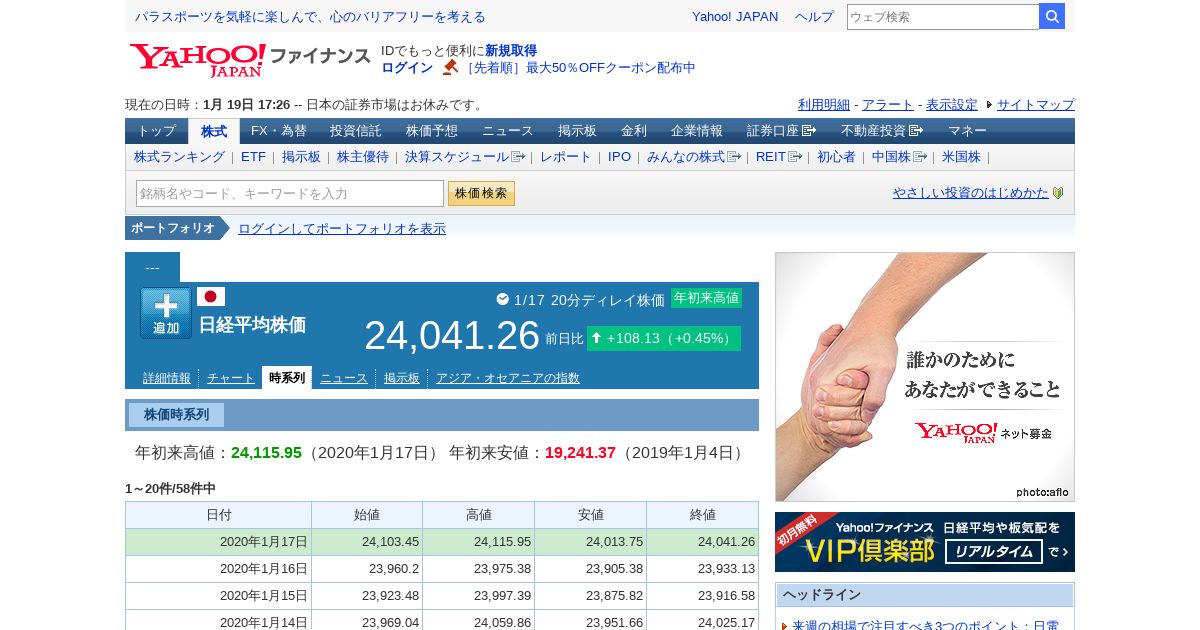
Task: Open やさしい投資のはじめかた link
Action: [x=970, y=193]
